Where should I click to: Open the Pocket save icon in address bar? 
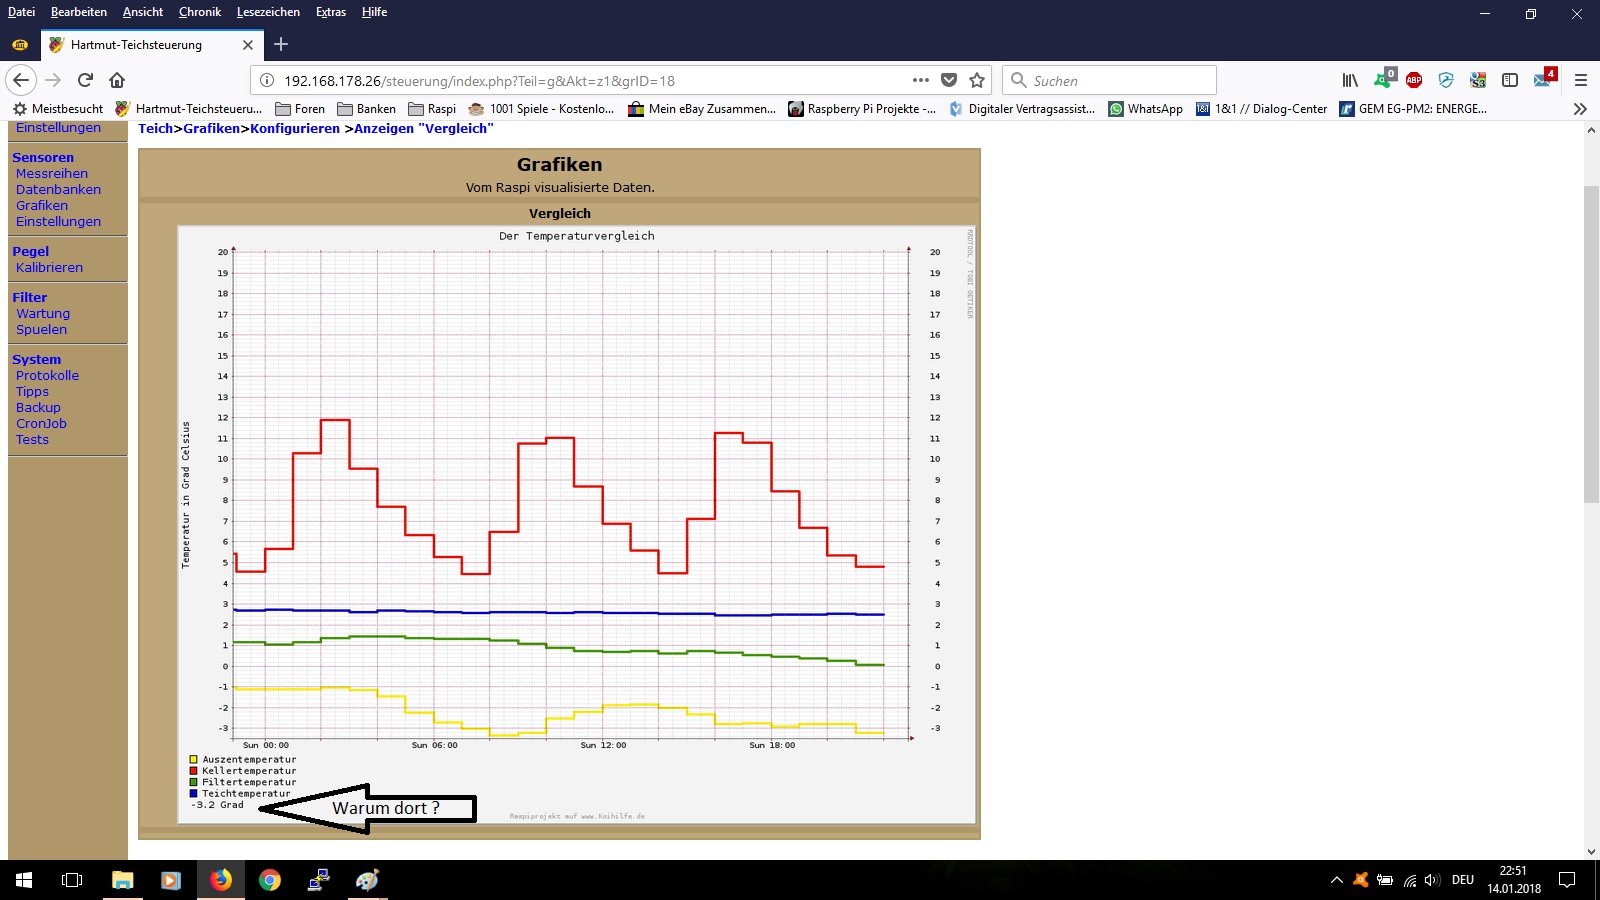pos(949,80)
